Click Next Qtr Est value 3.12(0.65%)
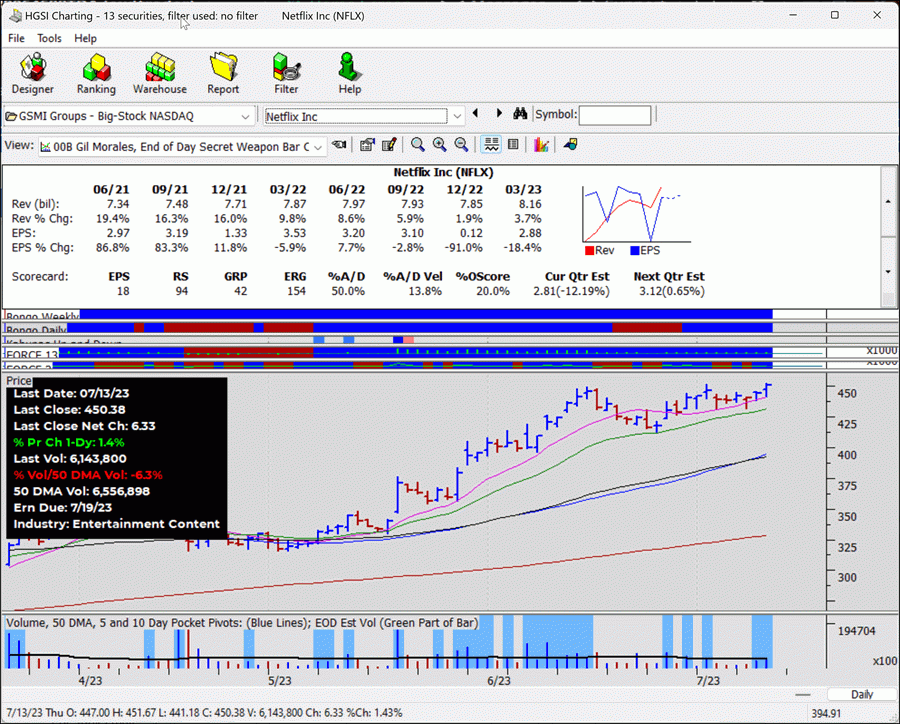Image resolution: width=900 pixels, height=724 pixels. pos(672,292)
